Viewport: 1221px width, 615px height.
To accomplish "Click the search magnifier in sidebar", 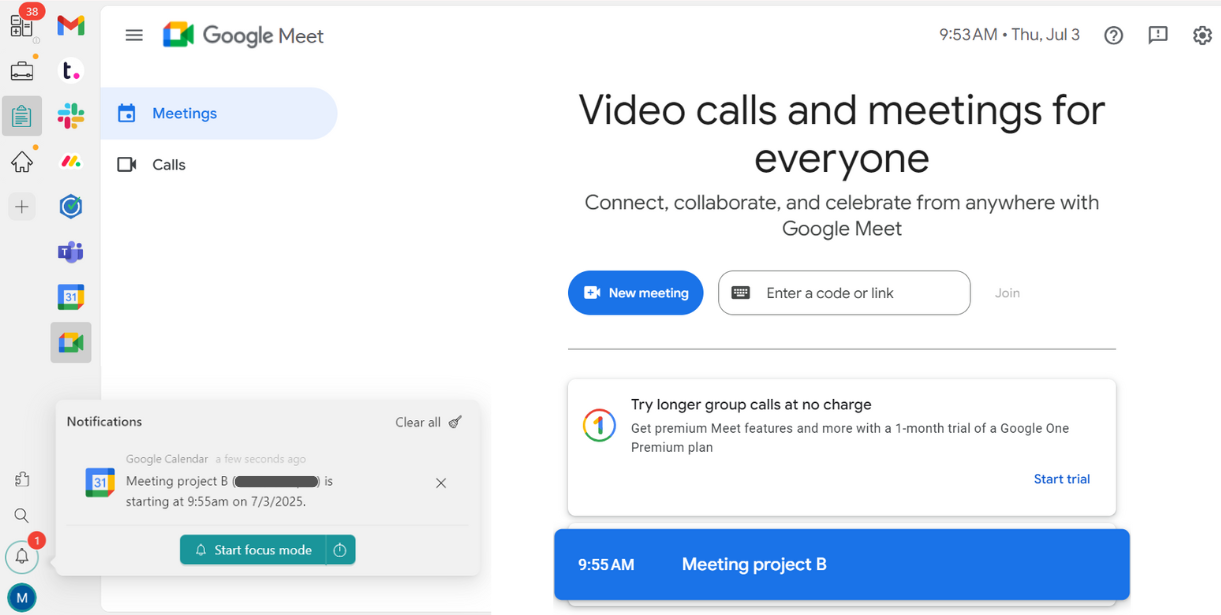I will pyautogui.click(x=21, y=516).
